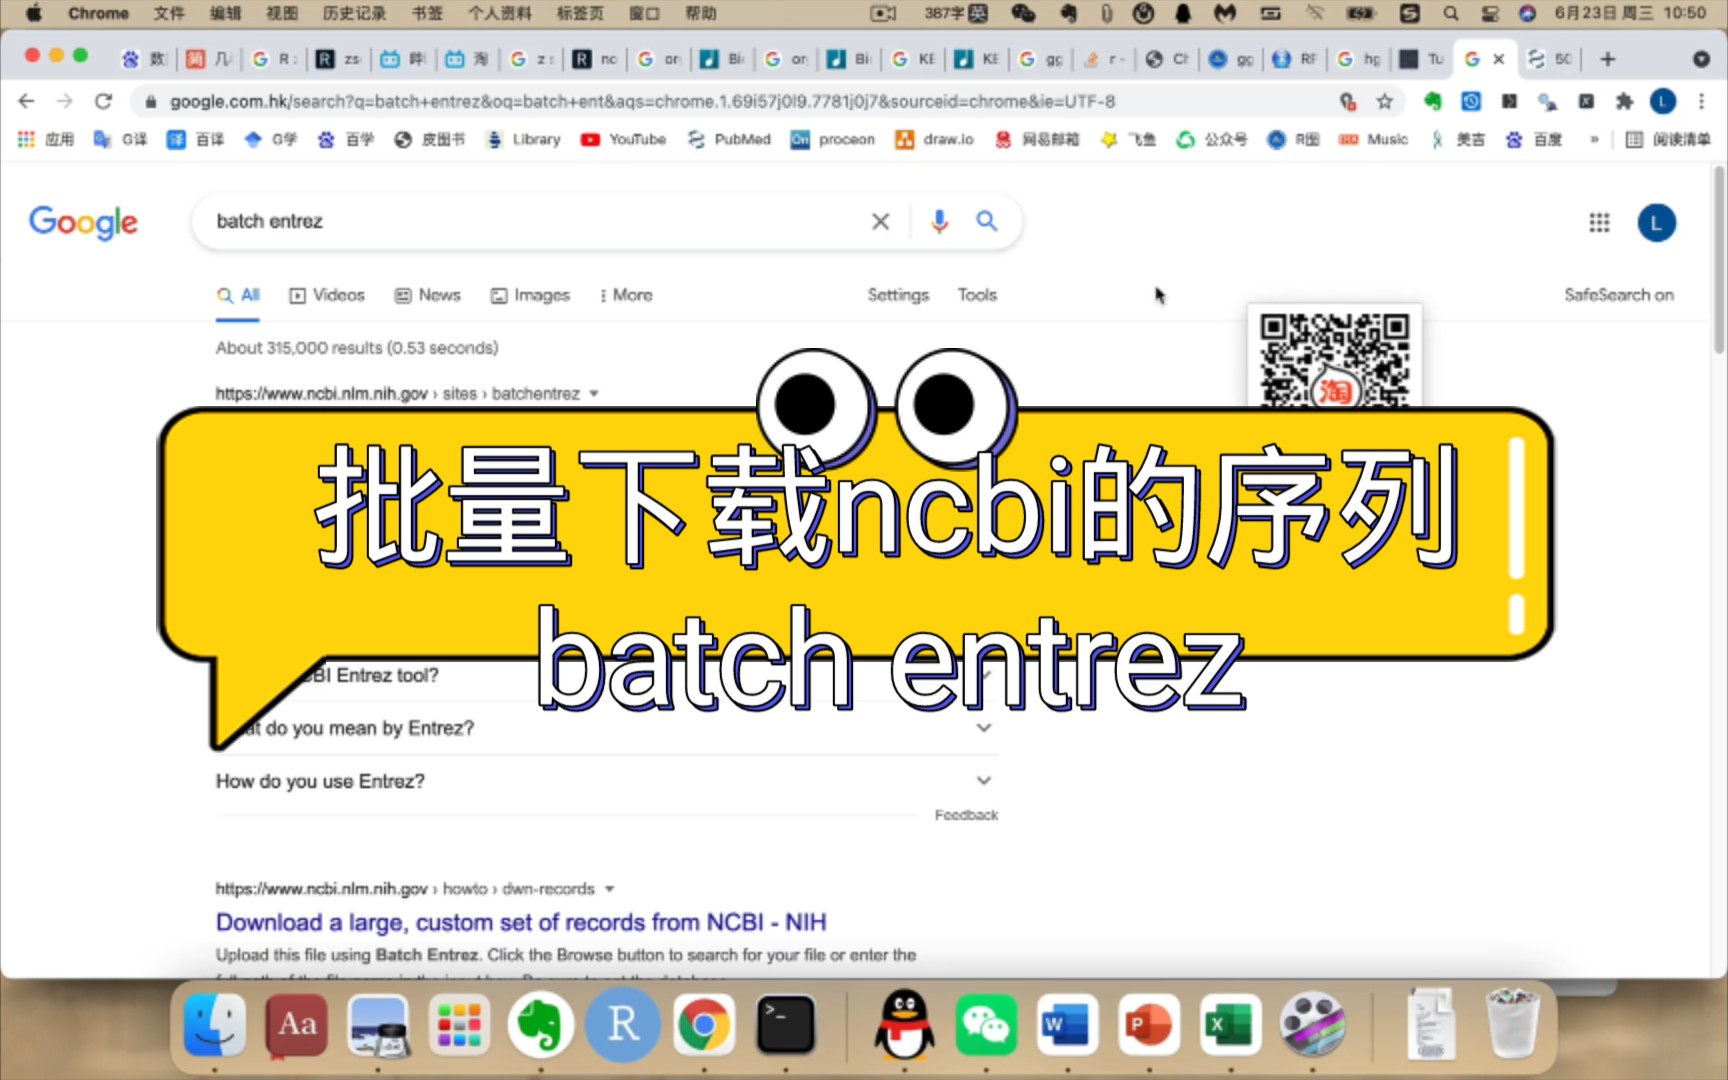Open dropdown arrow beside dwn-records URL
The height and width of the screenshot is (1080, 1728).
click(609, 889)
